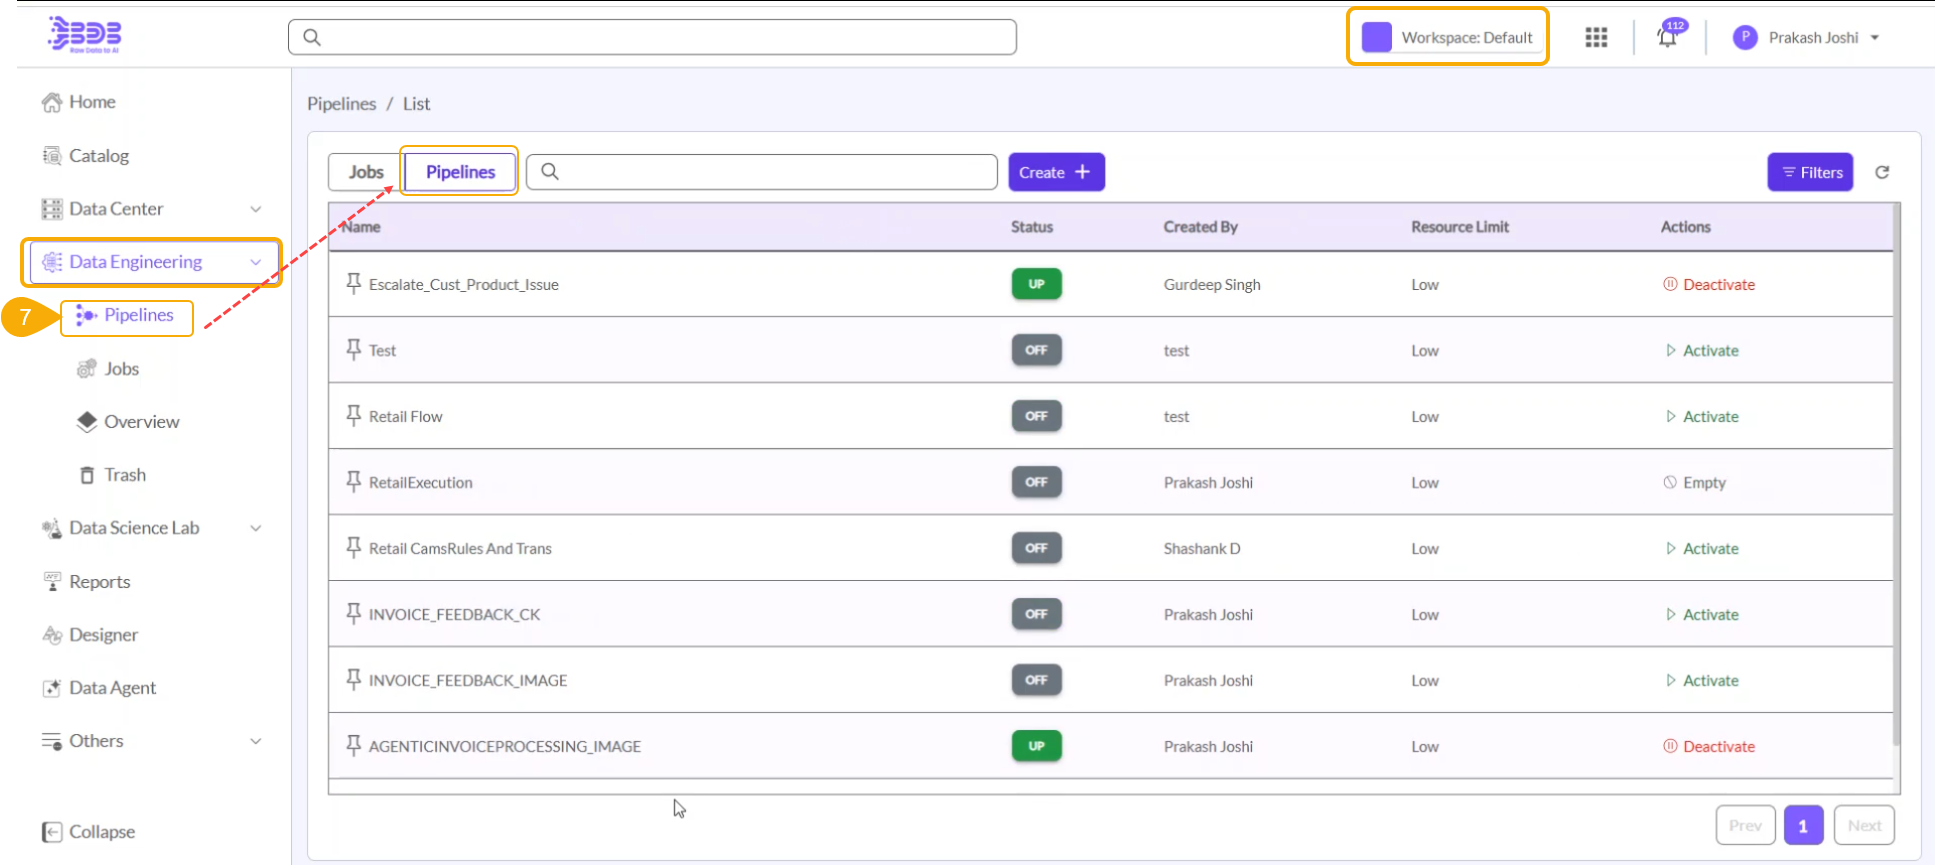Collapse the sidebar using Collapse icon
Image resolution: width=1935 pixels, height=865 pixels.
tap(53, 832)
